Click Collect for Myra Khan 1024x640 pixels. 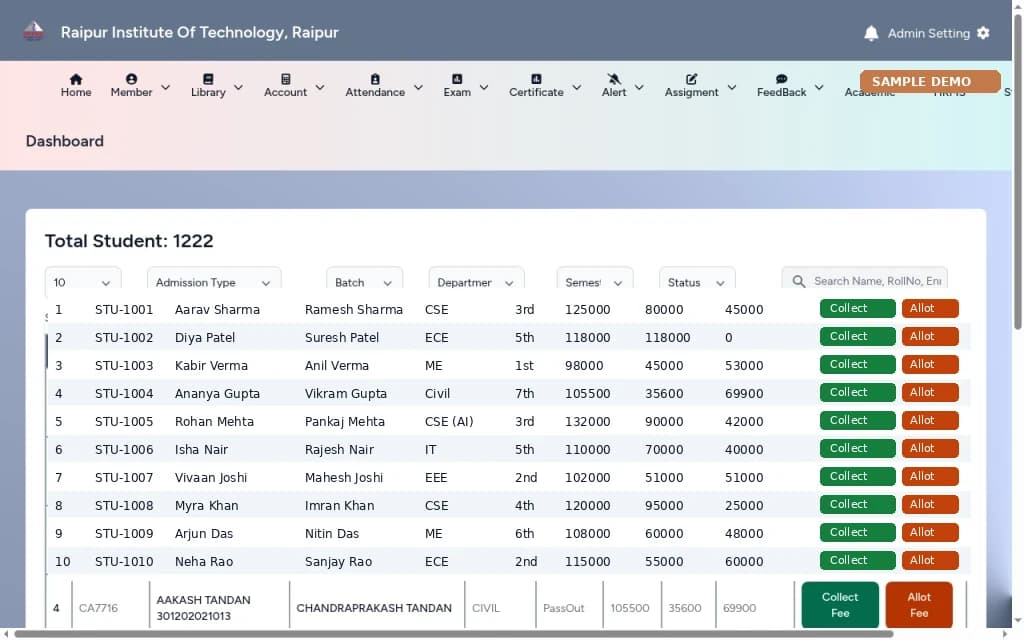pos(857,505)
